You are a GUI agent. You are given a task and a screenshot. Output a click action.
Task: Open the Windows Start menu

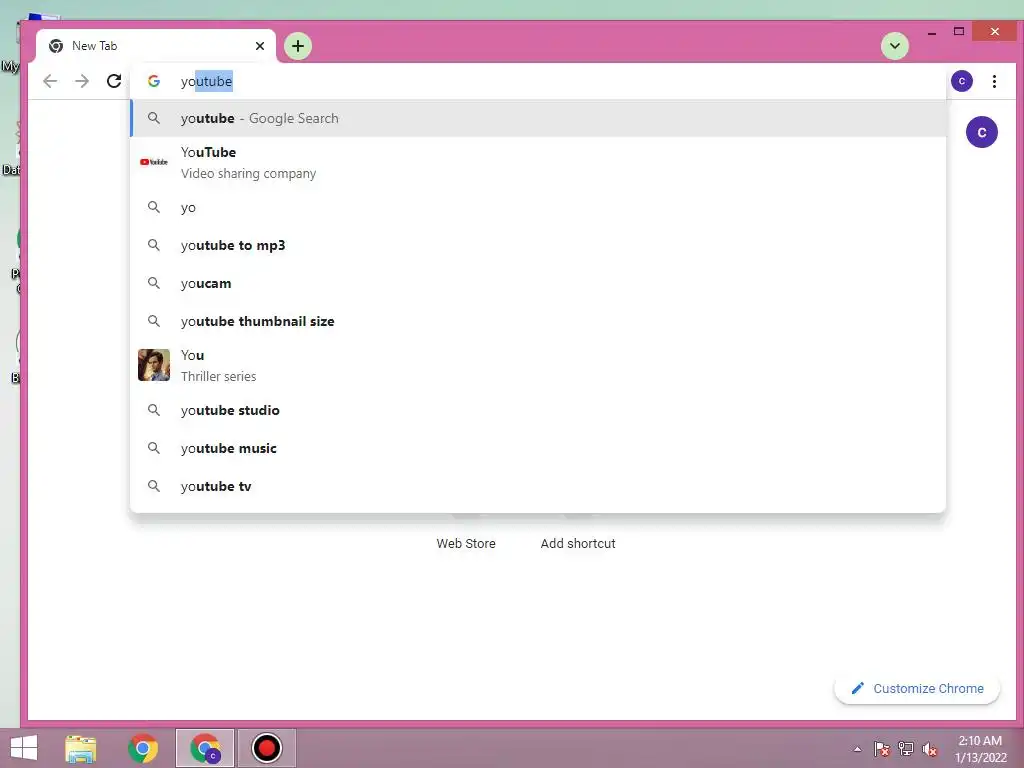coord(24,748)
